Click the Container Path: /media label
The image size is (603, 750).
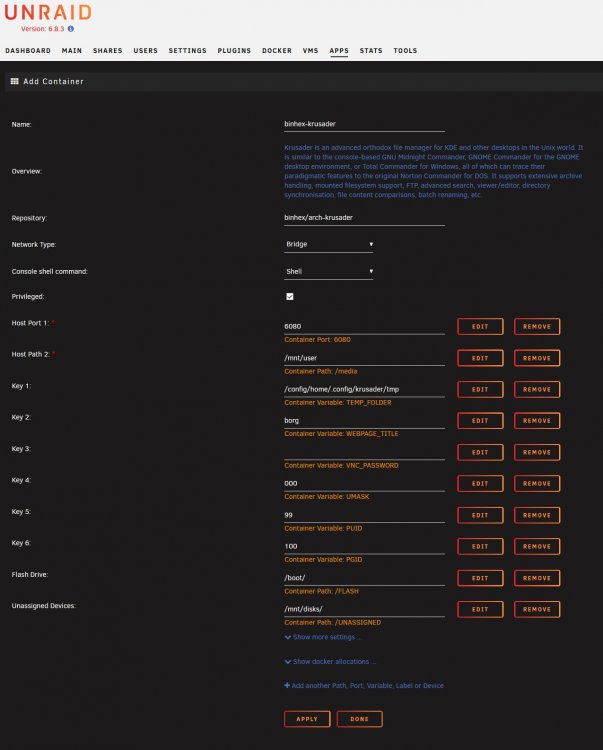point(321,371)
